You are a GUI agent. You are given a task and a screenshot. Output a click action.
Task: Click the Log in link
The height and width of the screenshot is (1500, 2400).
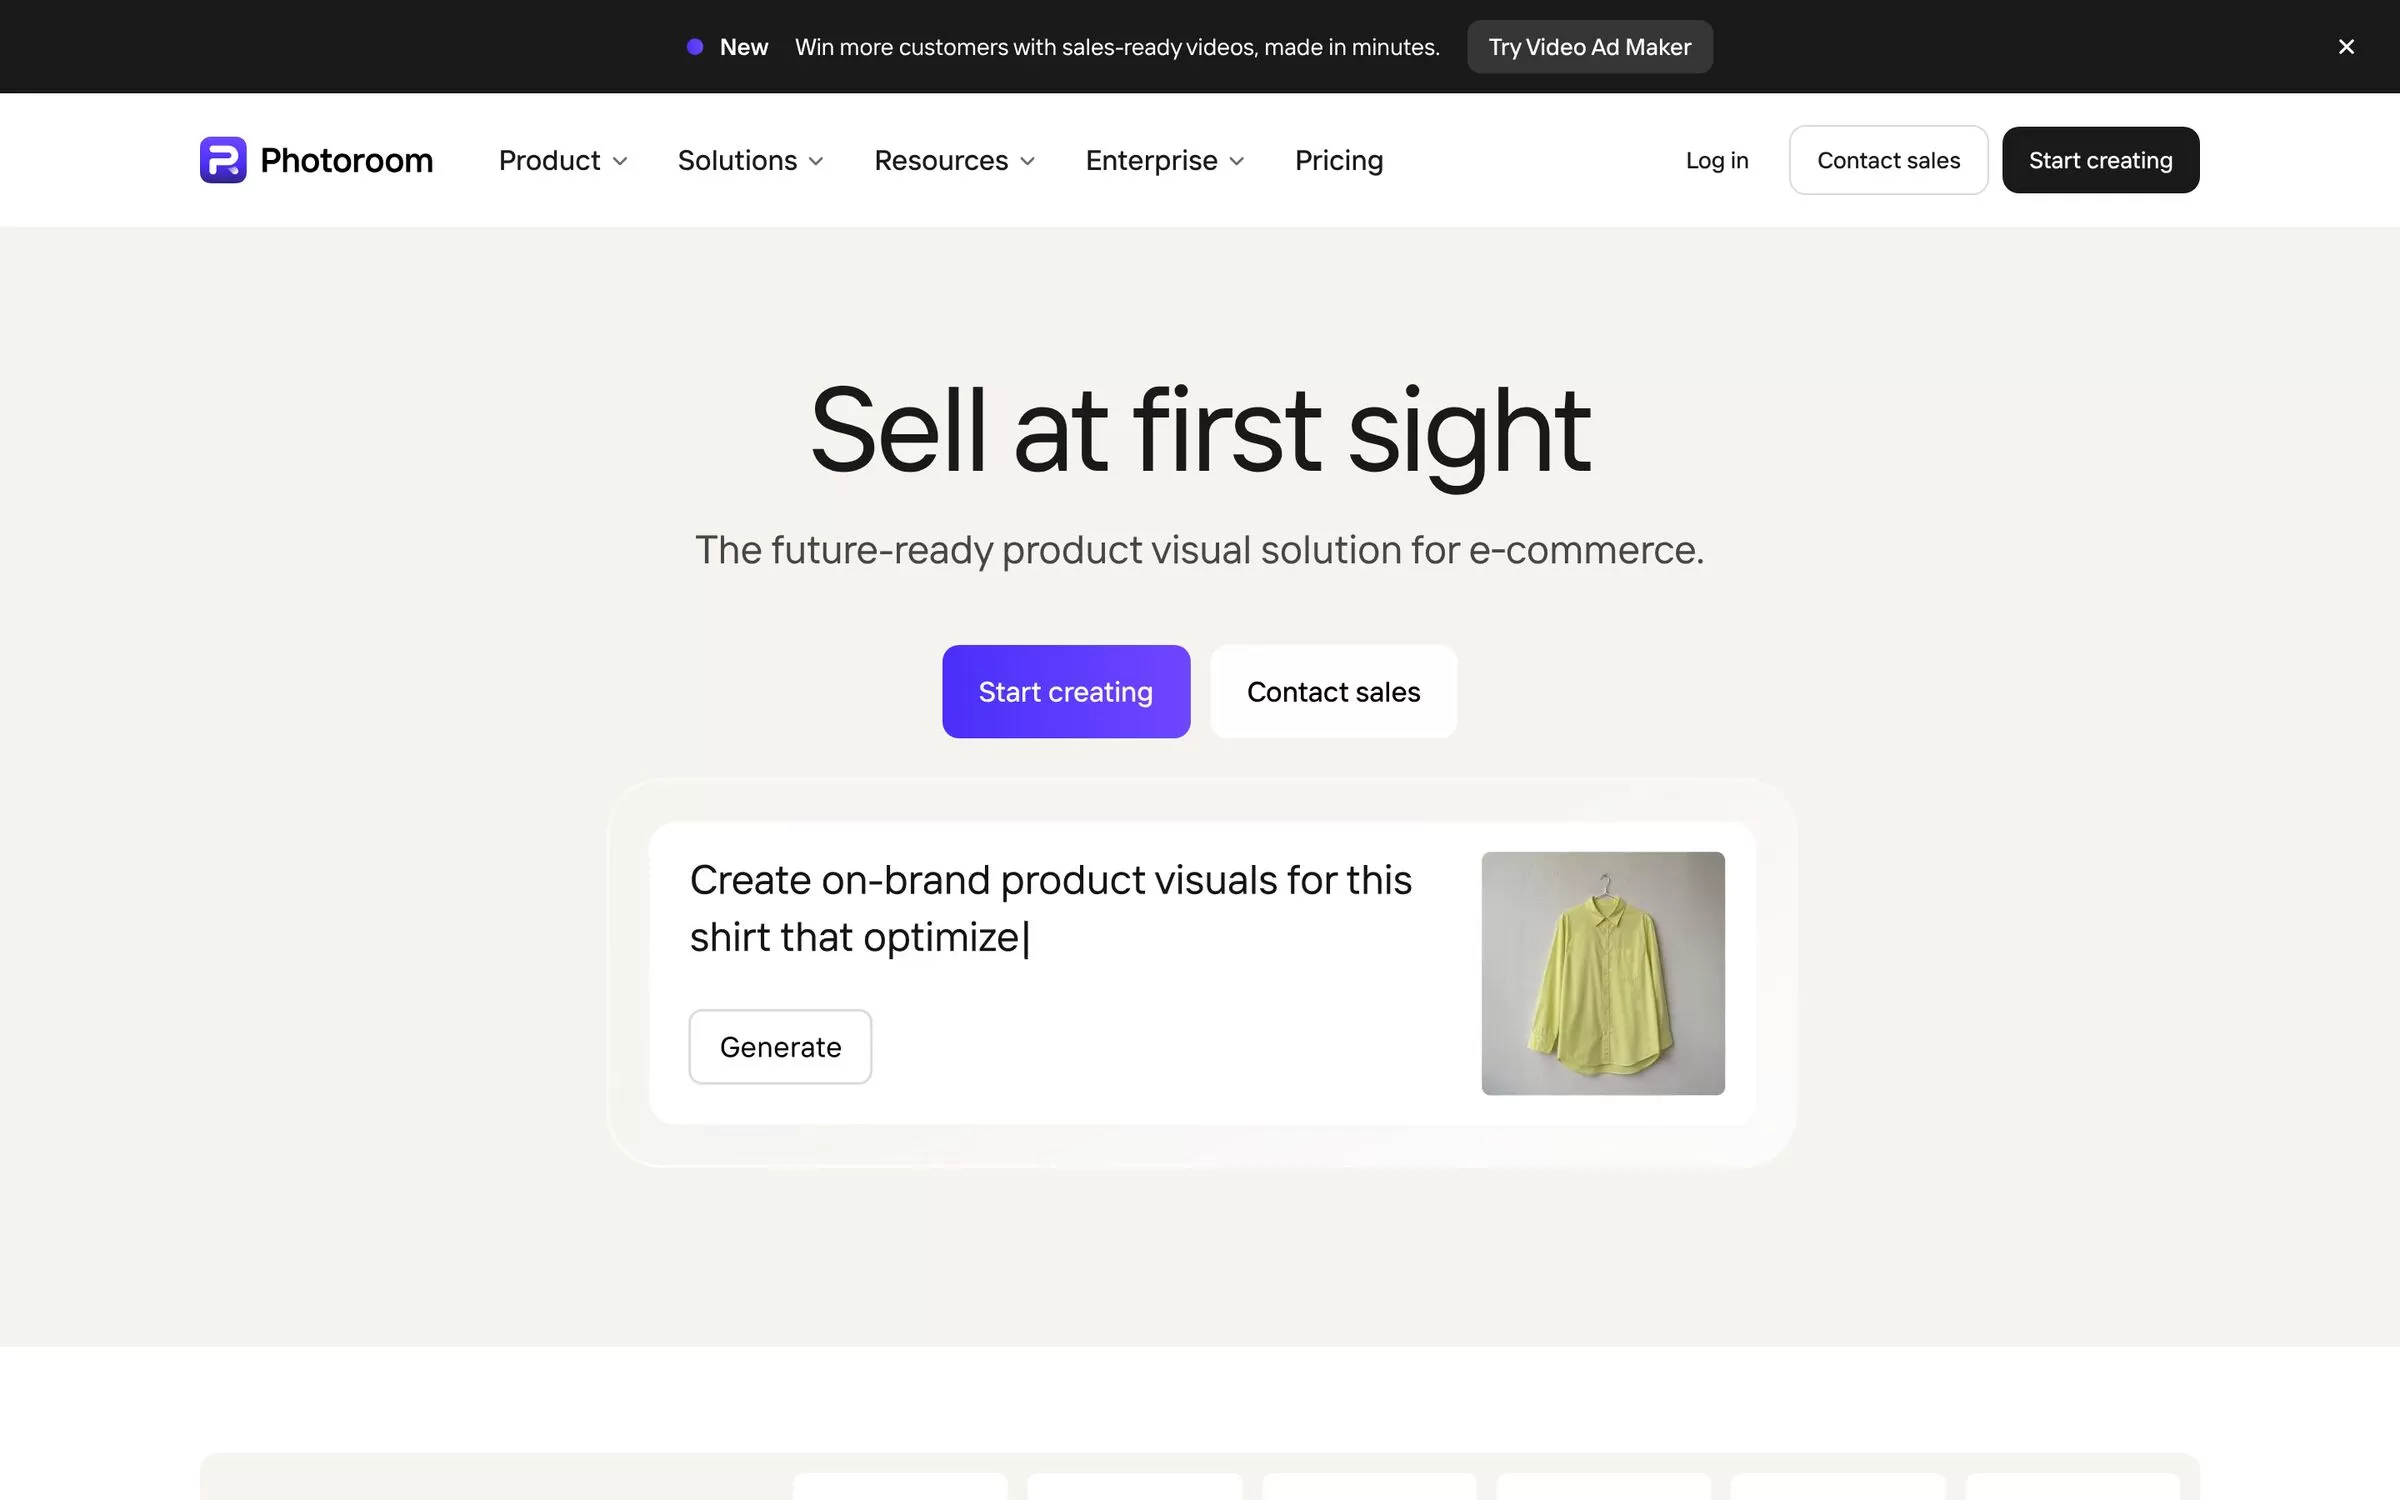point(1717,160)
